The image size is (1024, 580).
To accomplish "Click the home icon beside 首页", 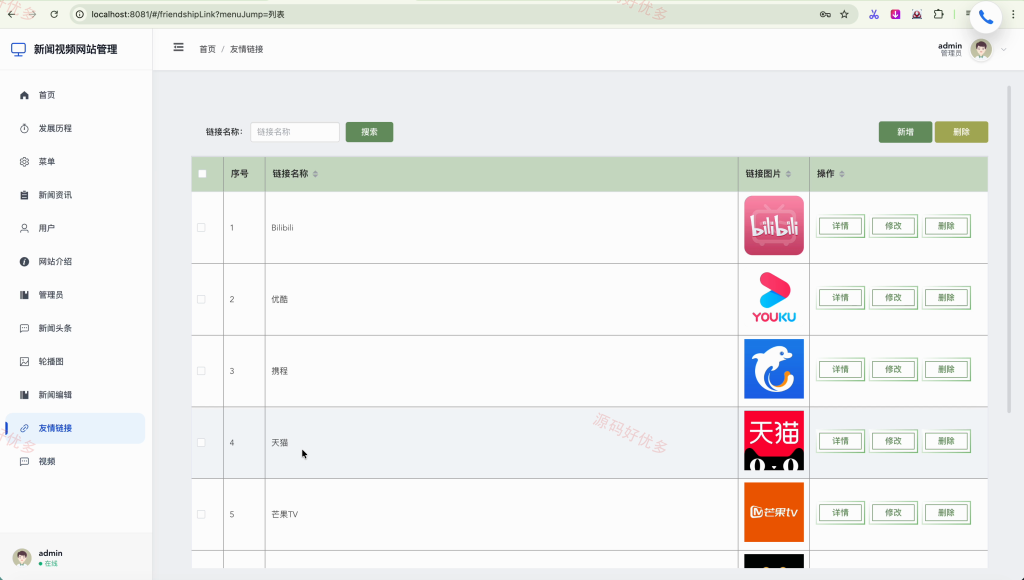I will coord(24,95).
